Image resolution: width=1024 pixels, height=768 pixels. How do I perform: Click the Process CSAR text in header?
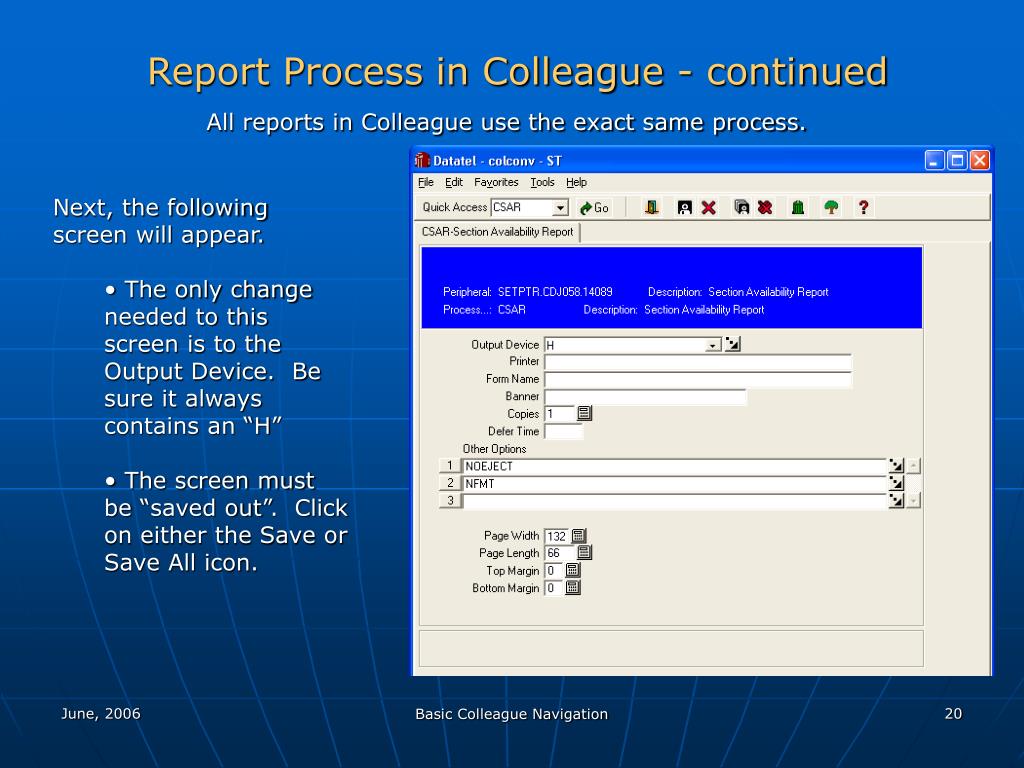[484, 310]
